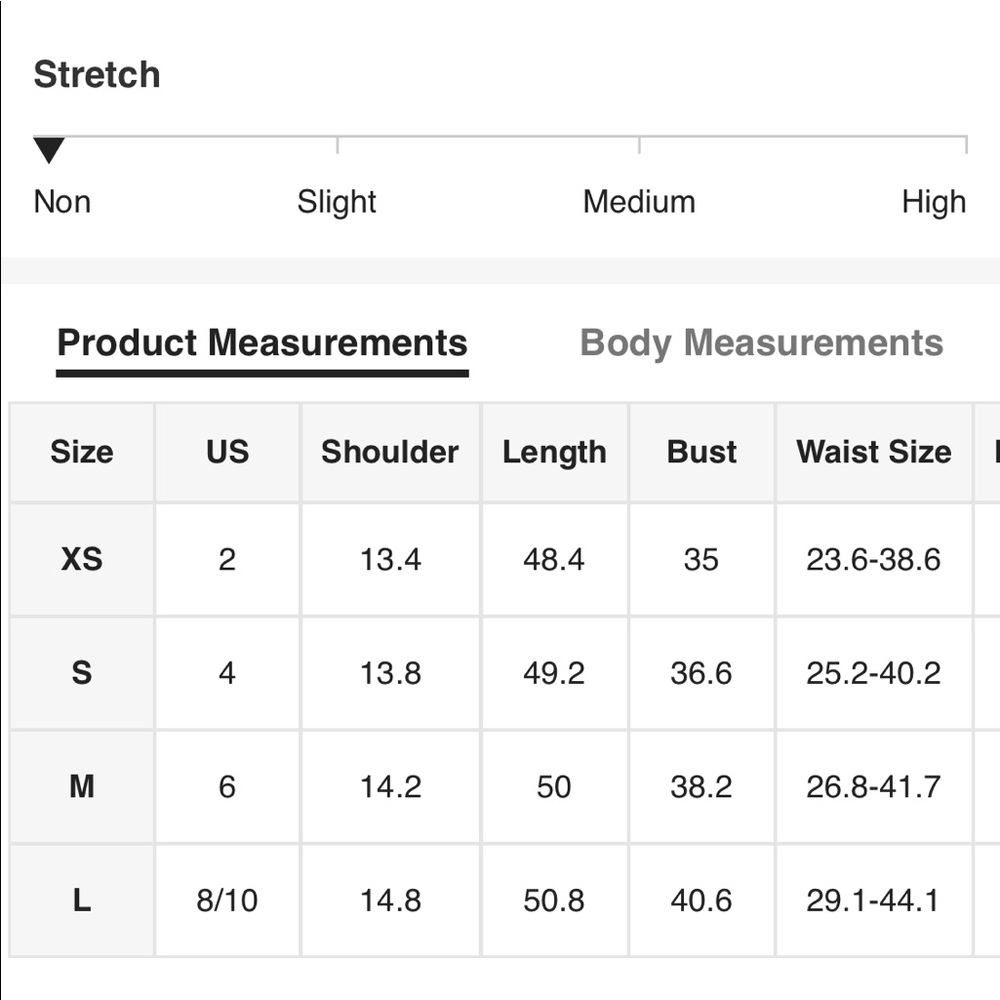The image size is (1000, 1000).
Task: Select the M size row header
Action: 82,787
